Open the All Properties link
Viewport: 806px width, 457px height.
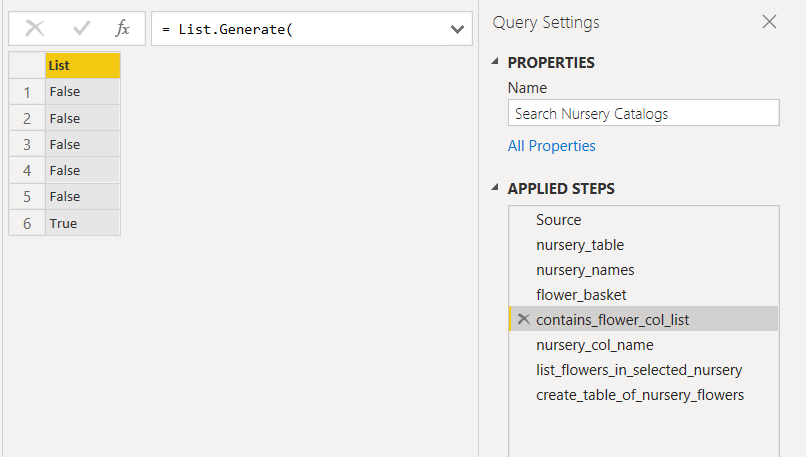coord(552,146)
